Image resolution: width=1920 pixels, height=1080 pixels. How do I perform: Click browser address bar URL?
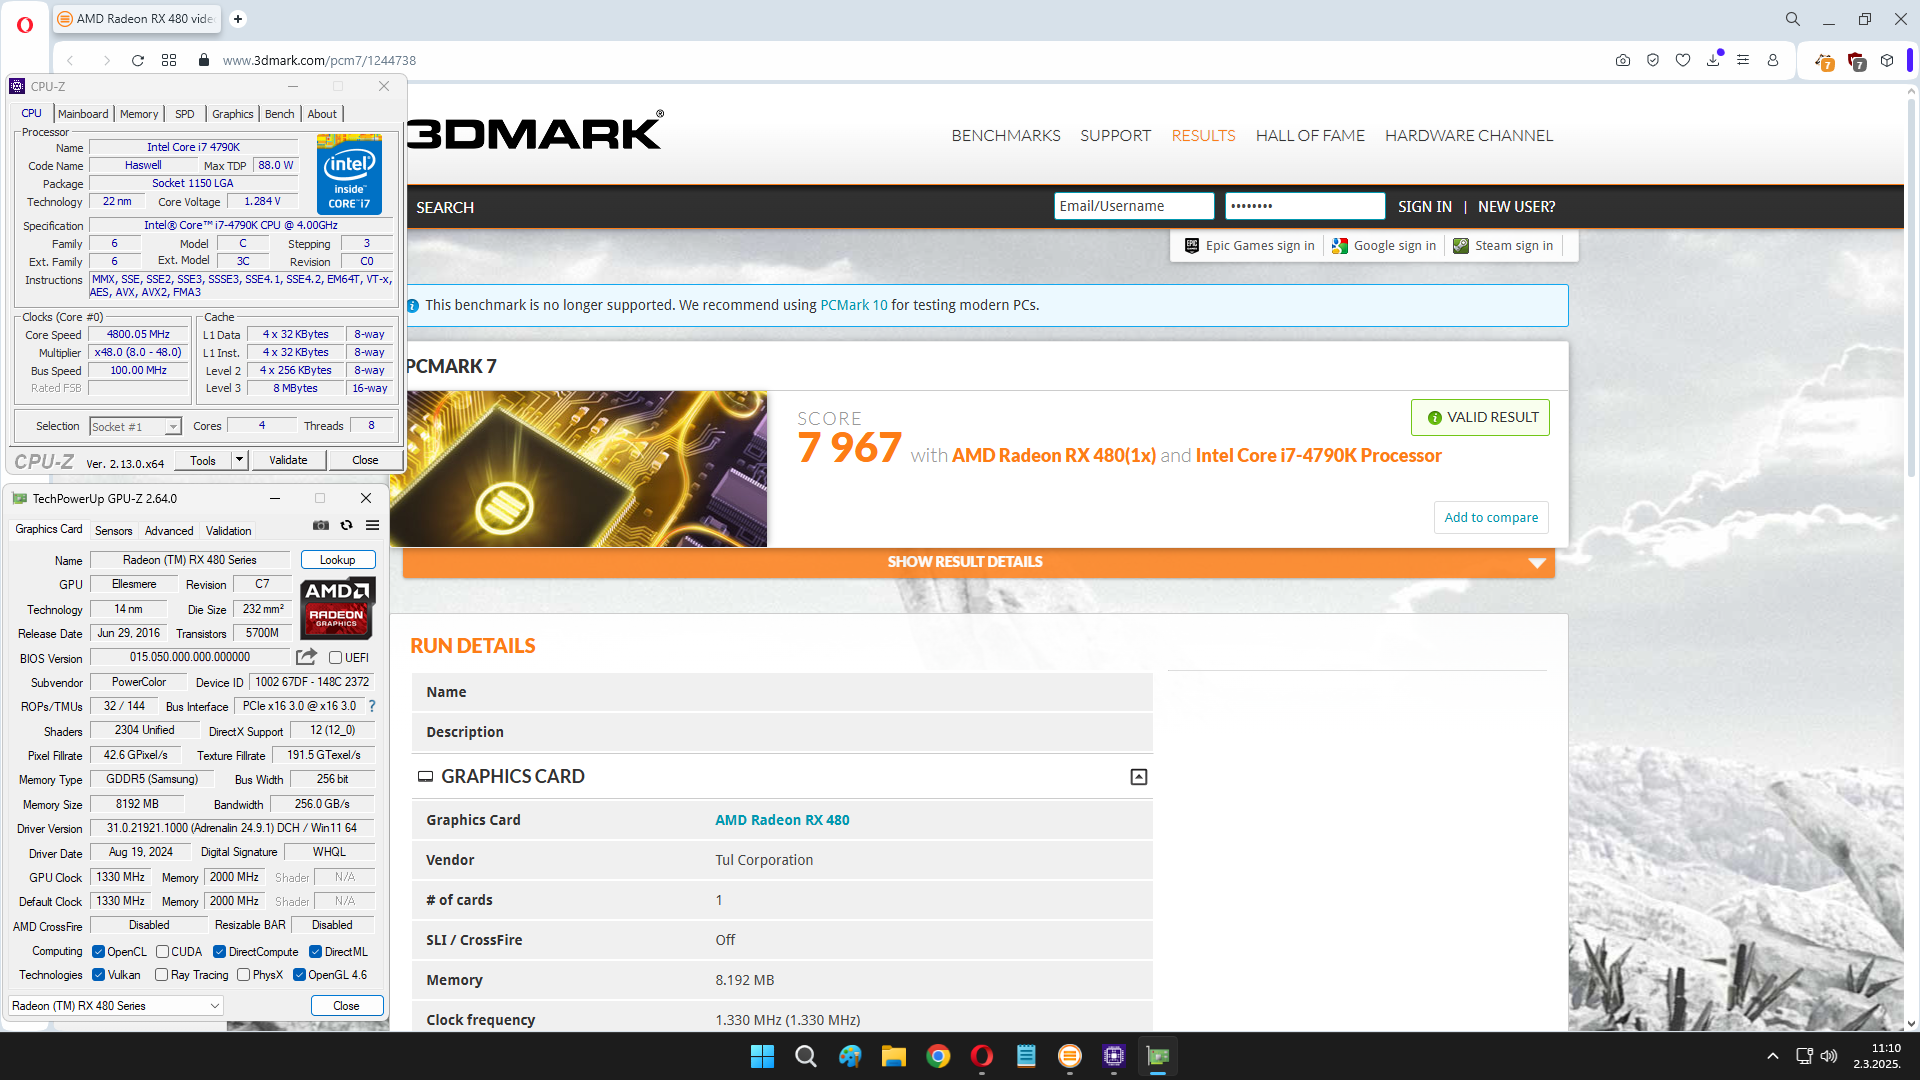(x=319, y=60)
